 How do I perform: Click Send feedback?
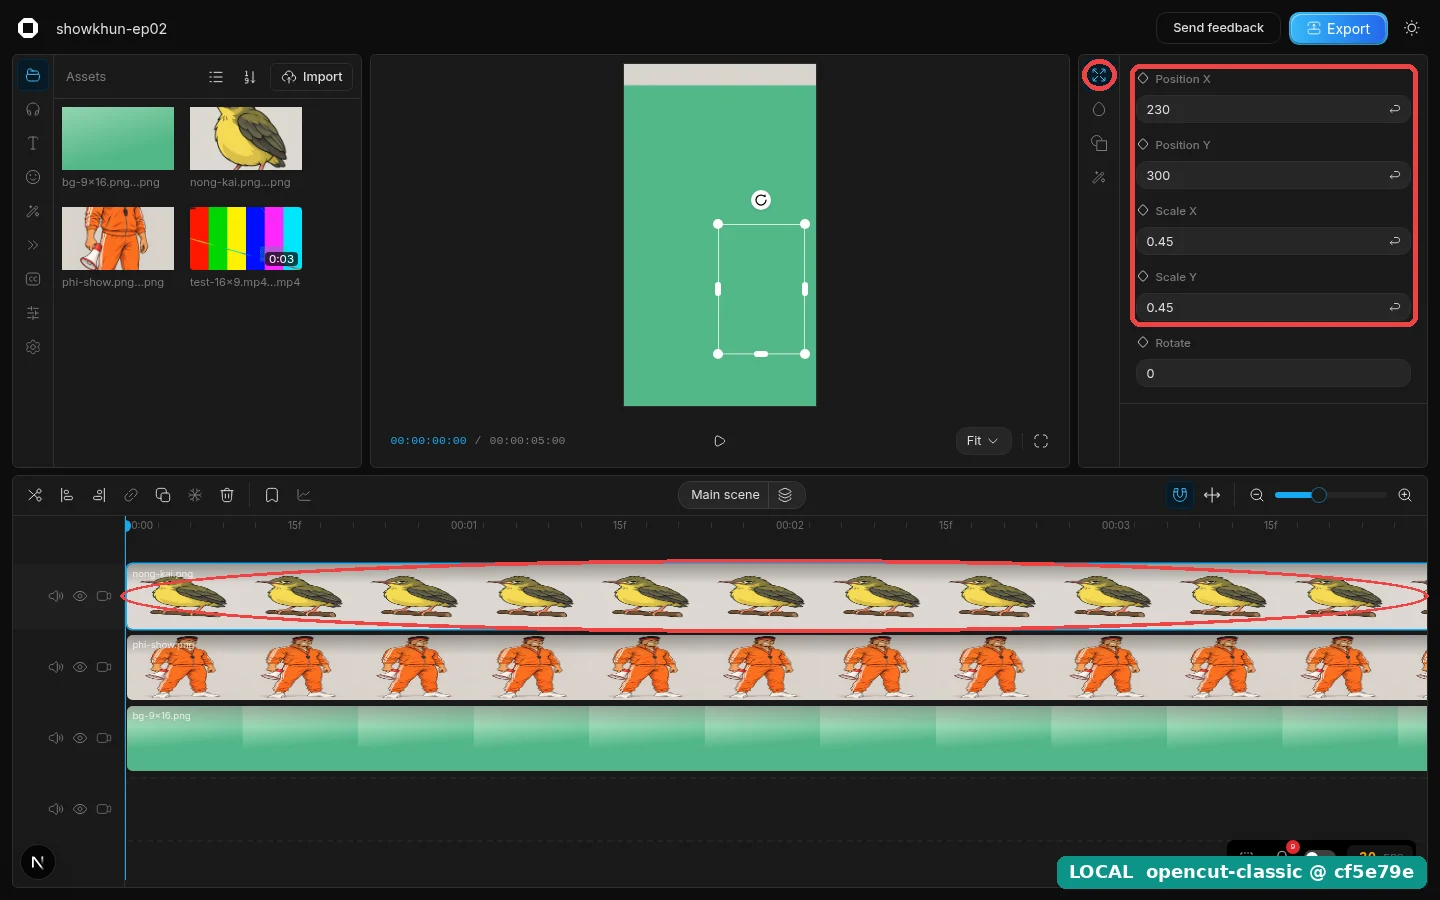(1218, 28)
